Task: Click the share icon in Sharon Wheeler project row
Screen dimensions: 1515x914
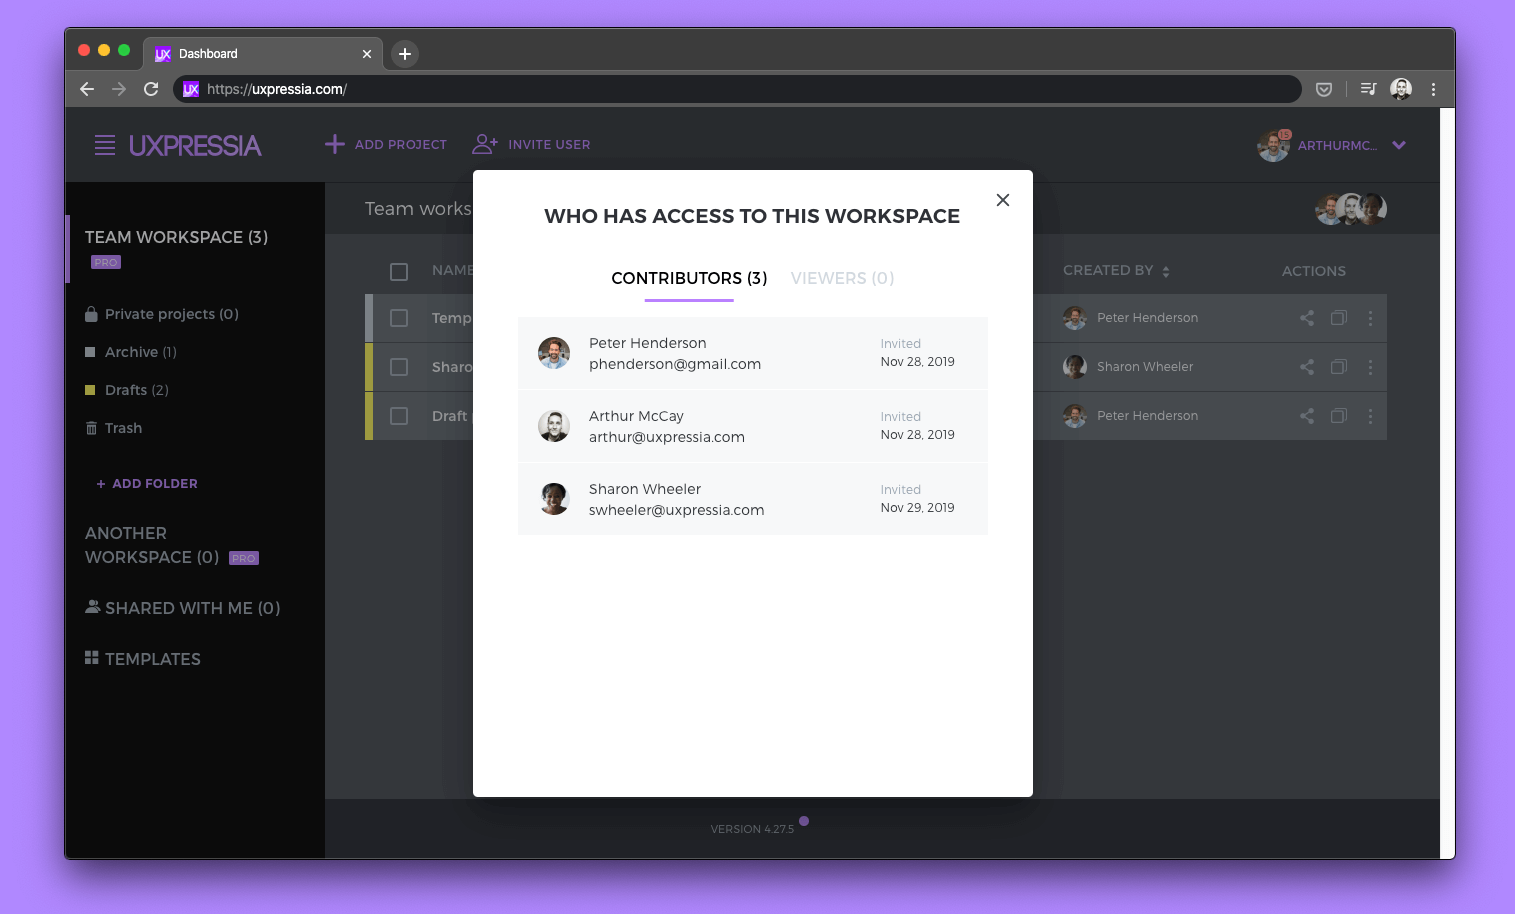Action: (1307, 367)
